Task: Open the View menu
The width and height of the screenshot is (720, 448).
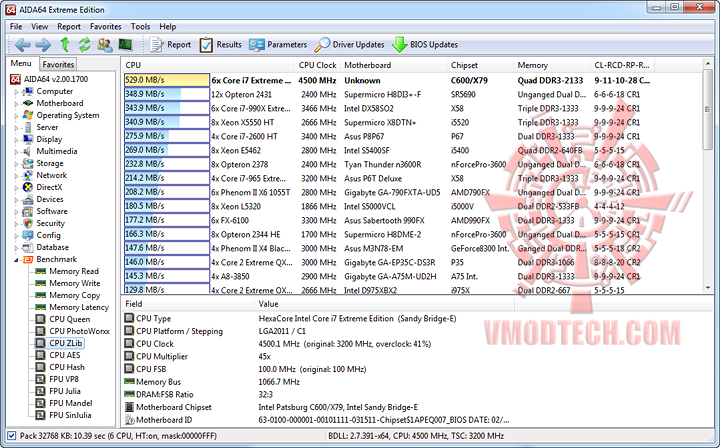Action: [x=39, y=27]
